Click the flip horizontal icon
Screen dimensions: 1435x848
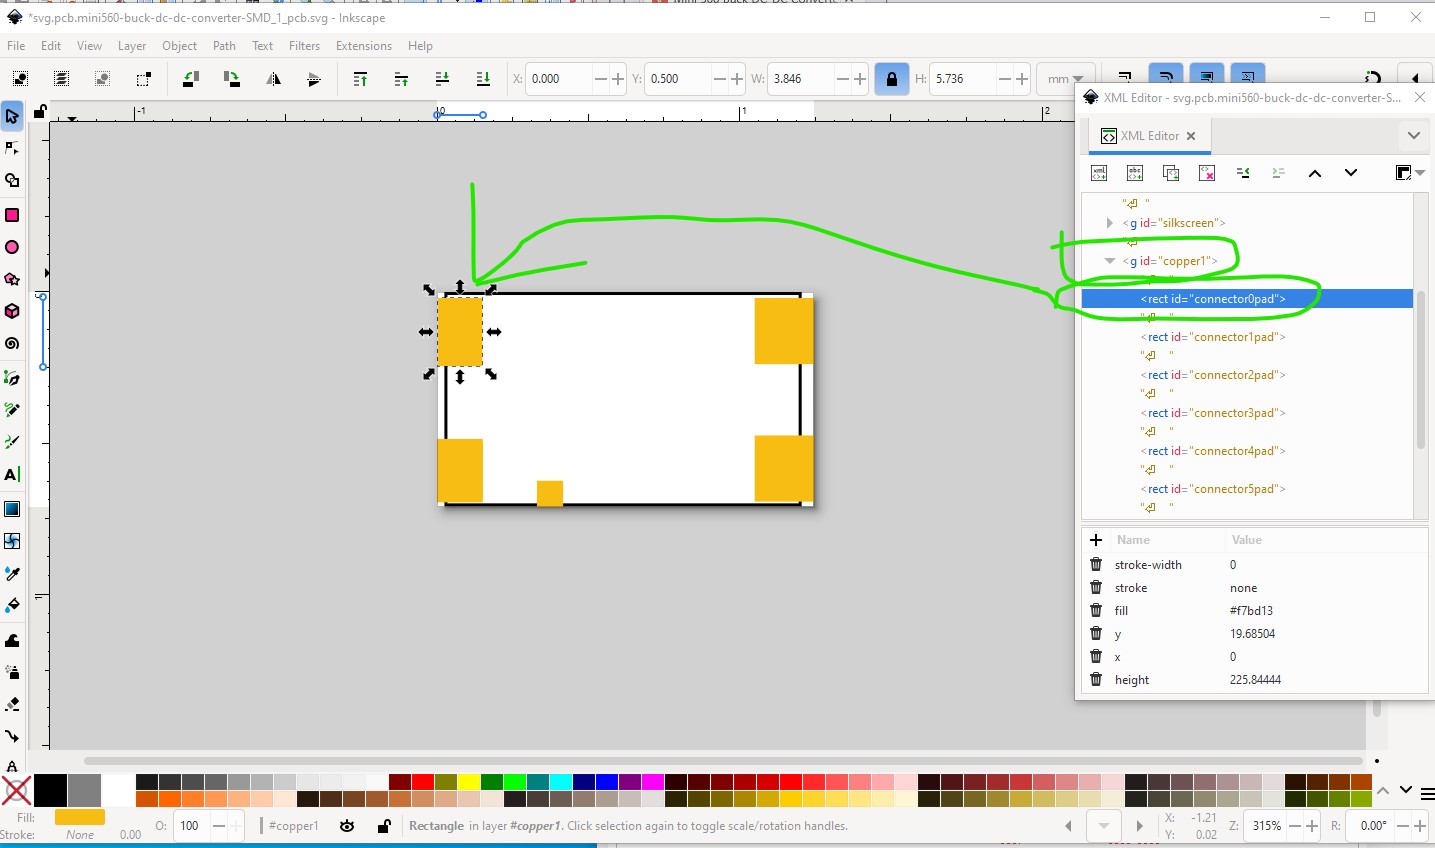pyautogui.click(x=273, y=79)
